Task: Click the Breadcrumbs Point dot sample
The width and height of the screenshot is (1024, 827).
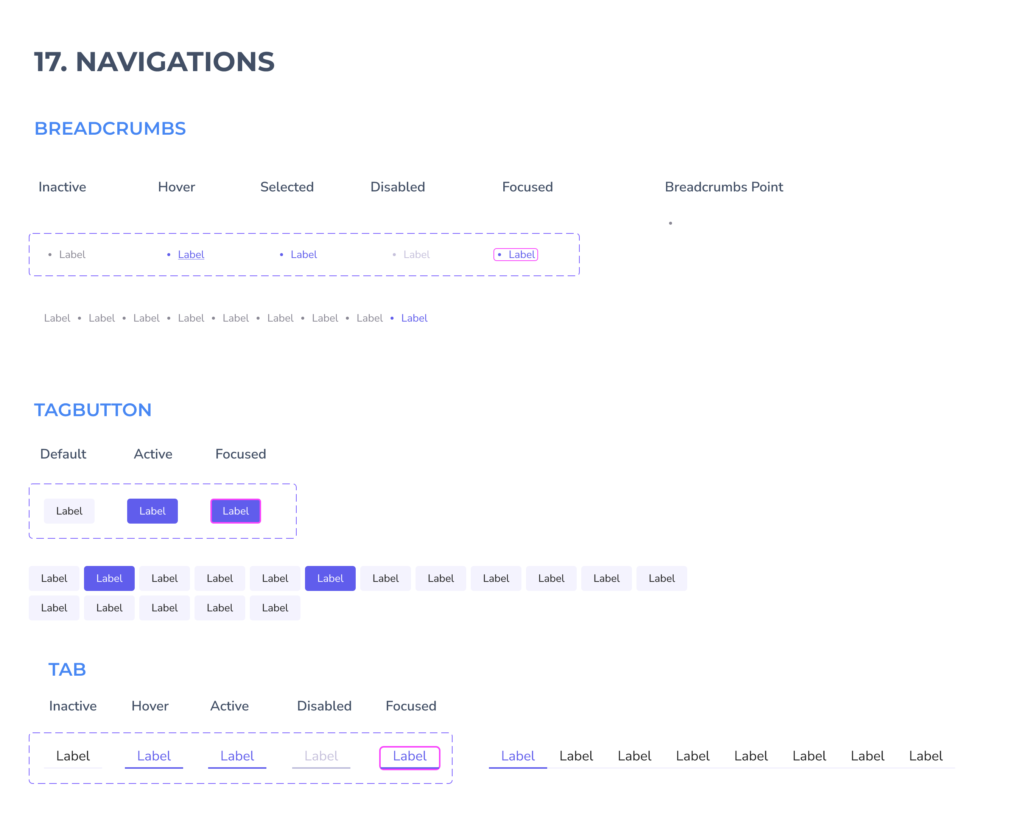Action: click(x=670, y=223)
